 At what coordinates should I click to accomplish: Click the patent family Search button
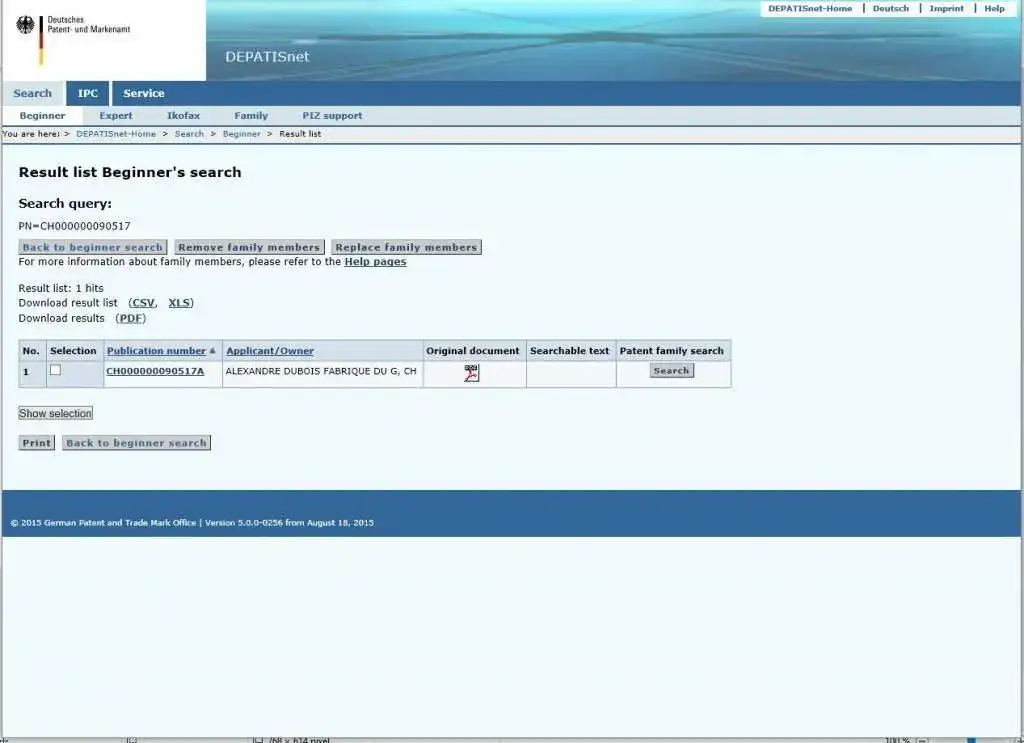pos(671,371)
